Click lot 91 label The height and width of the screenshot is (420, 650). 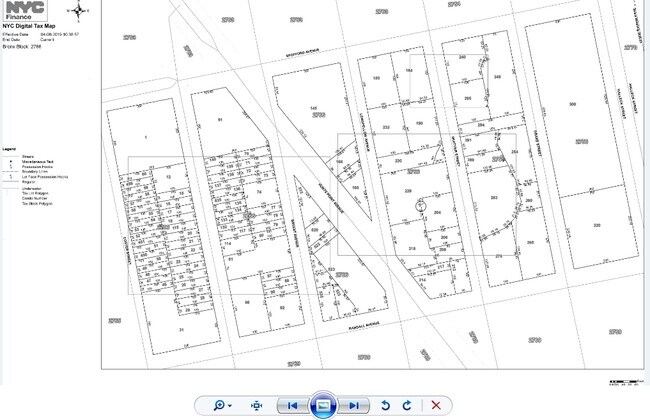coord(219,120)
